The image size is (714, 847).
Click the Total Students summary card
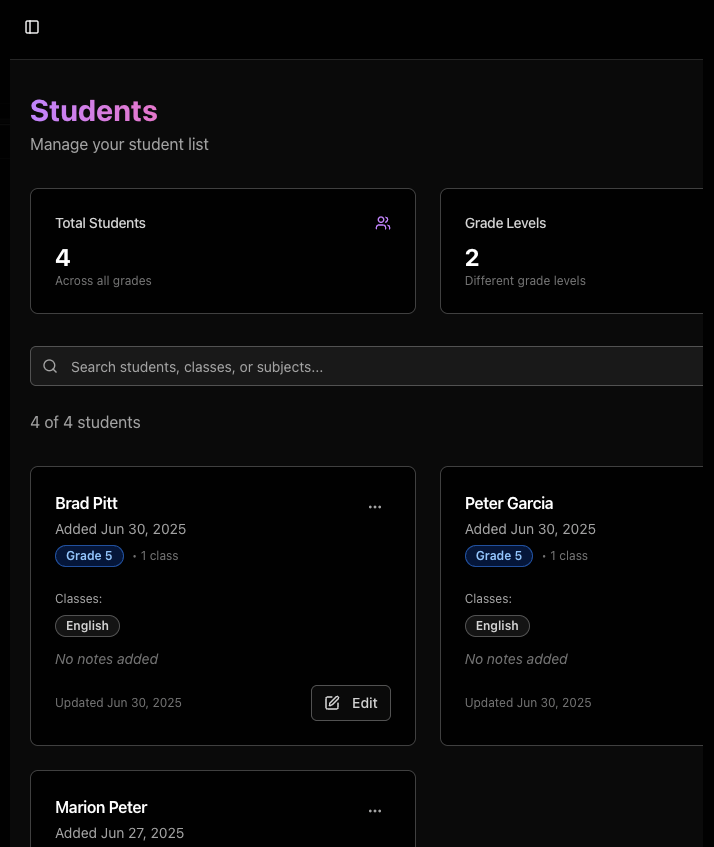pyautogui.click(x=223, y=251)
